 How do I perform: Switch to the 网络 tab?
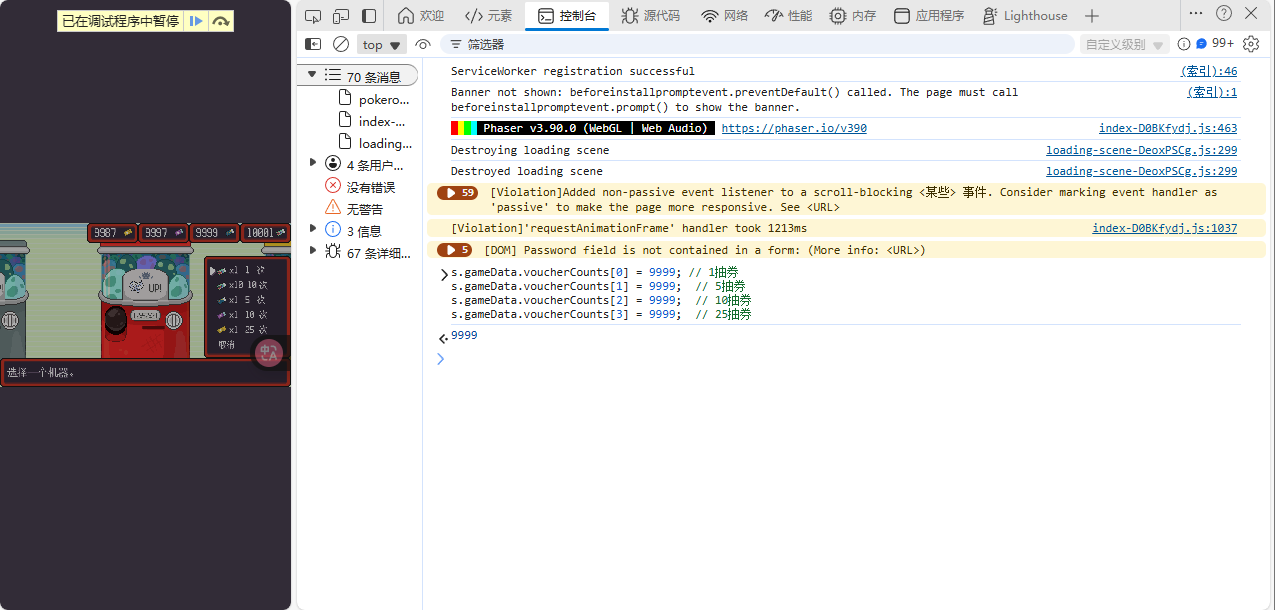724,16
